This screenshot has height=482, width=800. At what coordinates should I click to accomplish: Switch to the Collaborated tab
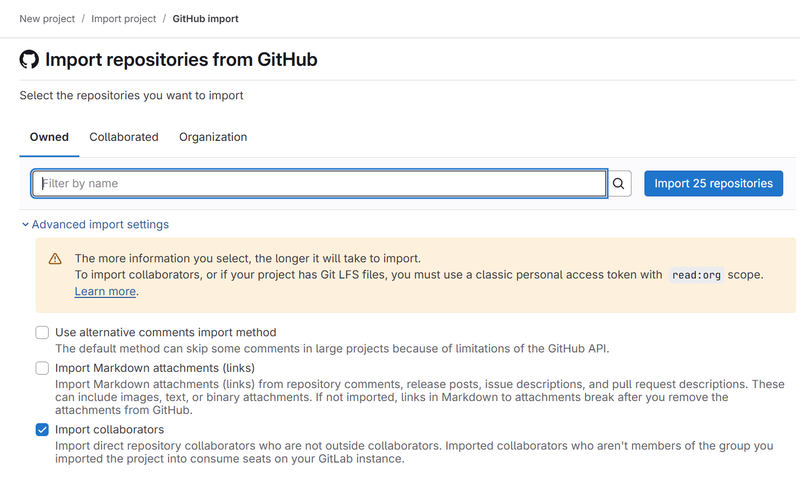[x=124, y=137]
